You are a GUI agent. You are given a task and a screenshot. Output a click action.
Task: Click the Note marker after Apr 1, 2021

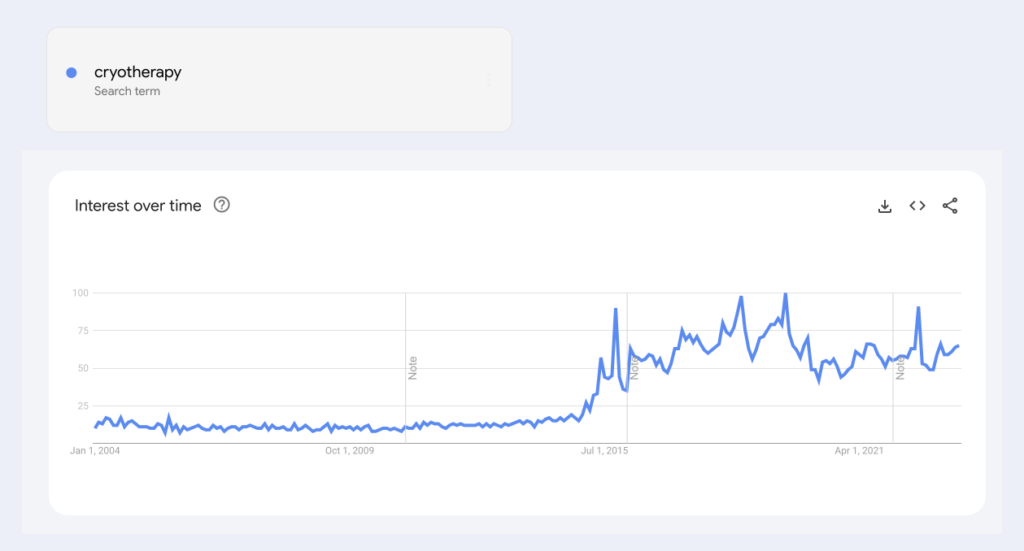pyautogui.click(x=900, y=367)
